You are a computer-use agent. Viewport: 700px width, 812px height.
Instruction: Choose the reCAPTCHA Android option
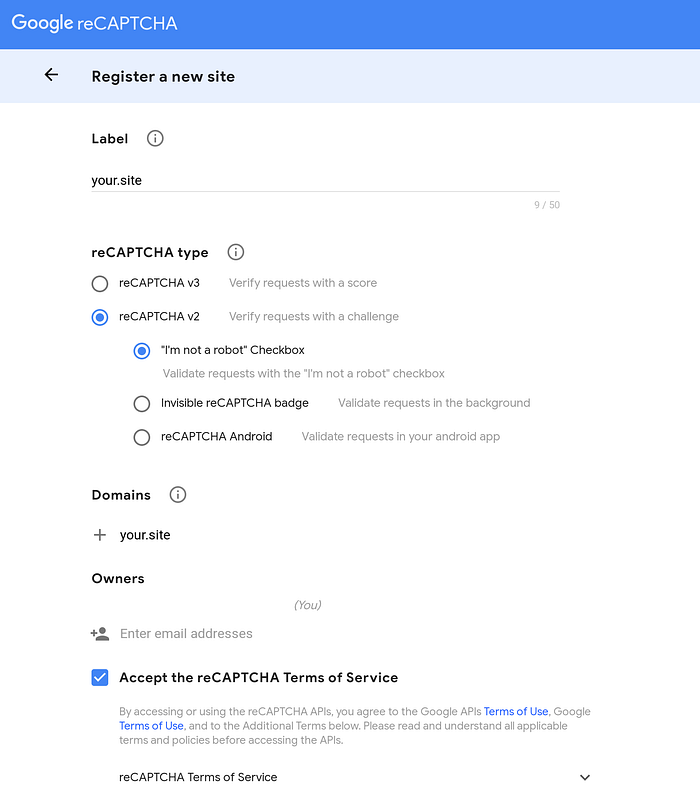coord(142,437)
